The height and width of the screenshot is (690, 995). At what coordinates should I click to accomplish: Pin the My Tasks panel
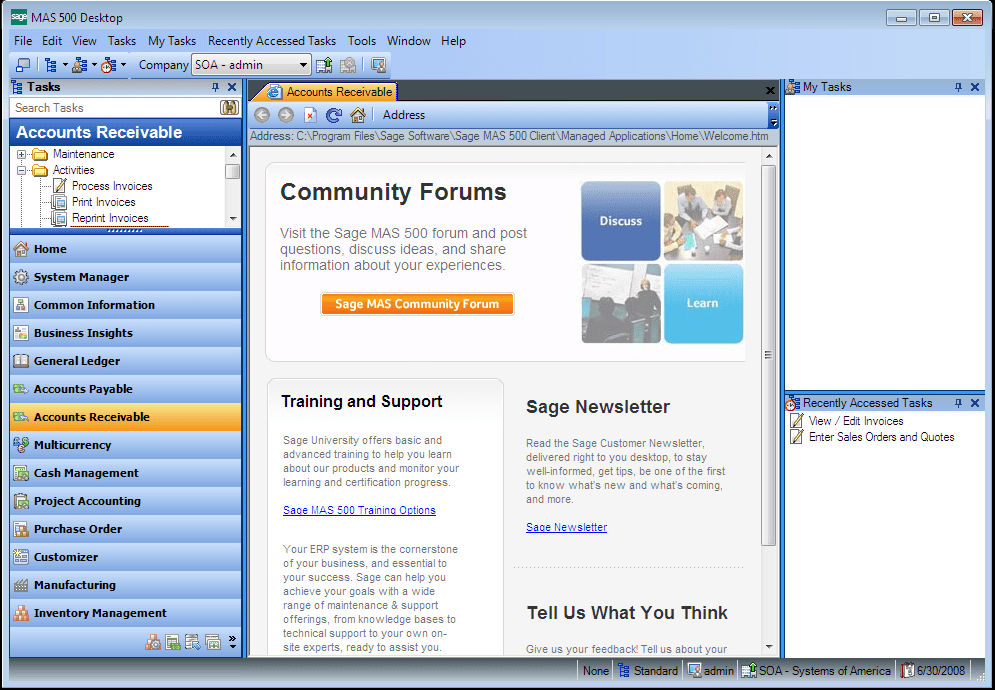(958, 87)
